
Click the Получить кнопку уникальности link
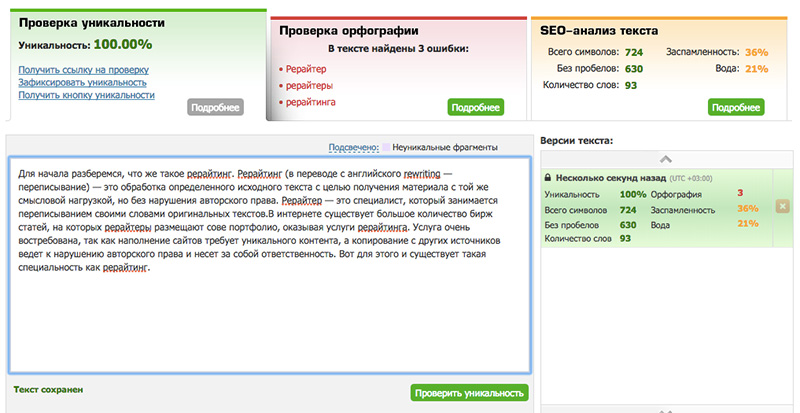[x=86, y=95]
